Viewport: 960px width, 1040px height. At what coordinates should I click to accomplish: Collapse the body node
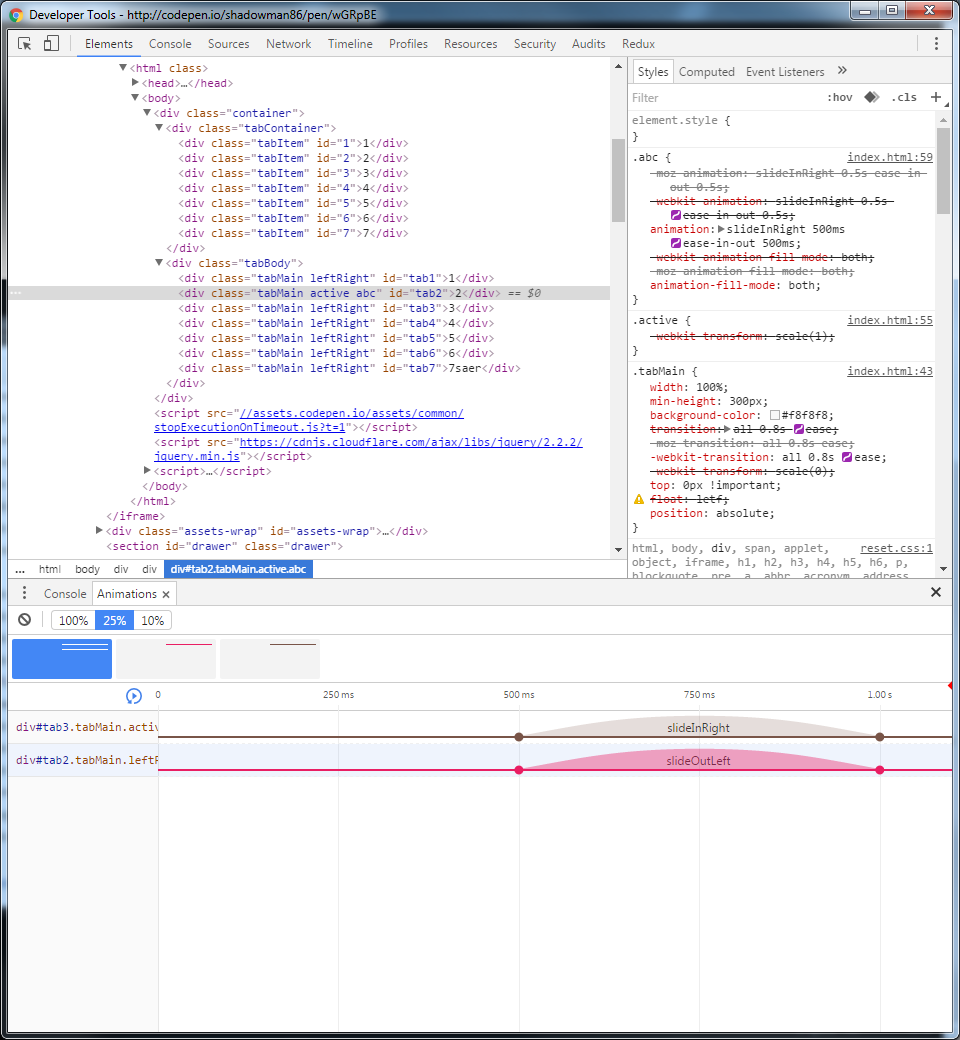click(x=135, y=98)
